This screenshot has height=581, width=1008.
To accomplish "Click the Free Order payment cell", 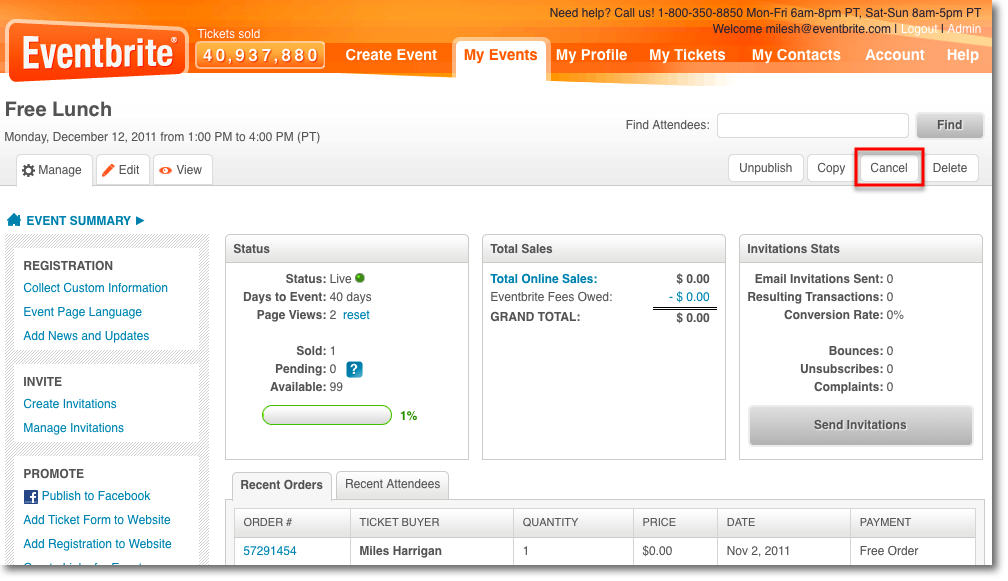I will pos(888,551).
